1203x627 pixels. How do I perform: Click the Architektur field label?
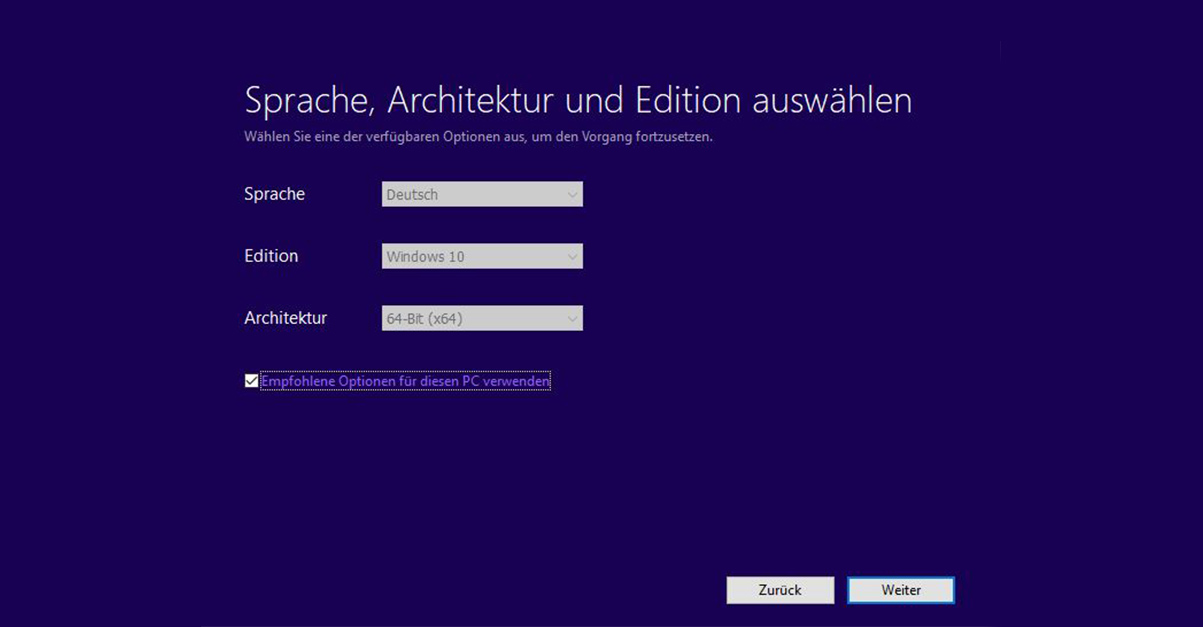(x=286, y=318)
